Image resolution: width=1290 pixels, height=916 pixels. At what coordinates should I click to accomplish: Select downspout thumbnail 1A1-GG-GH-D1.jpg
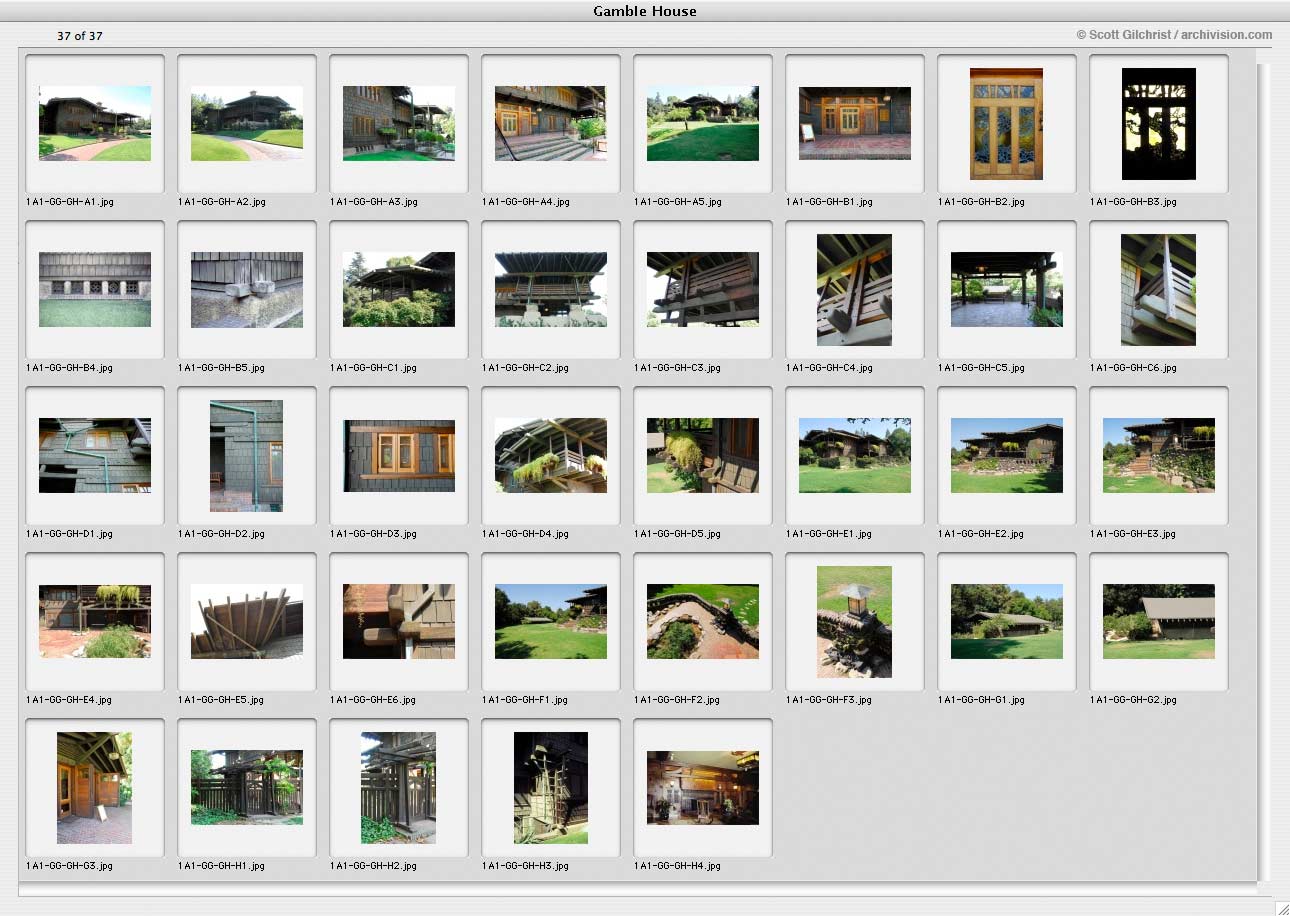click(95, 455)
